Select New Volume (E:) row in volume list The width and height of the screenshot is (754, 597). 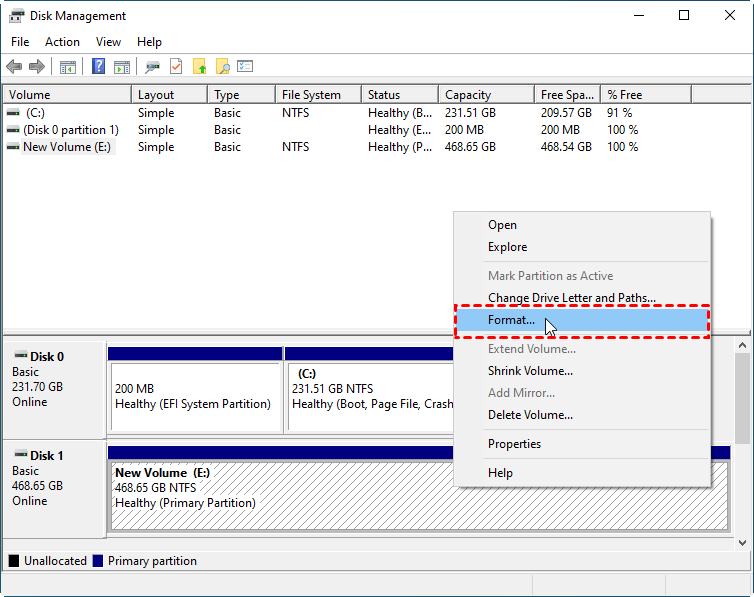tap(68, 147)
